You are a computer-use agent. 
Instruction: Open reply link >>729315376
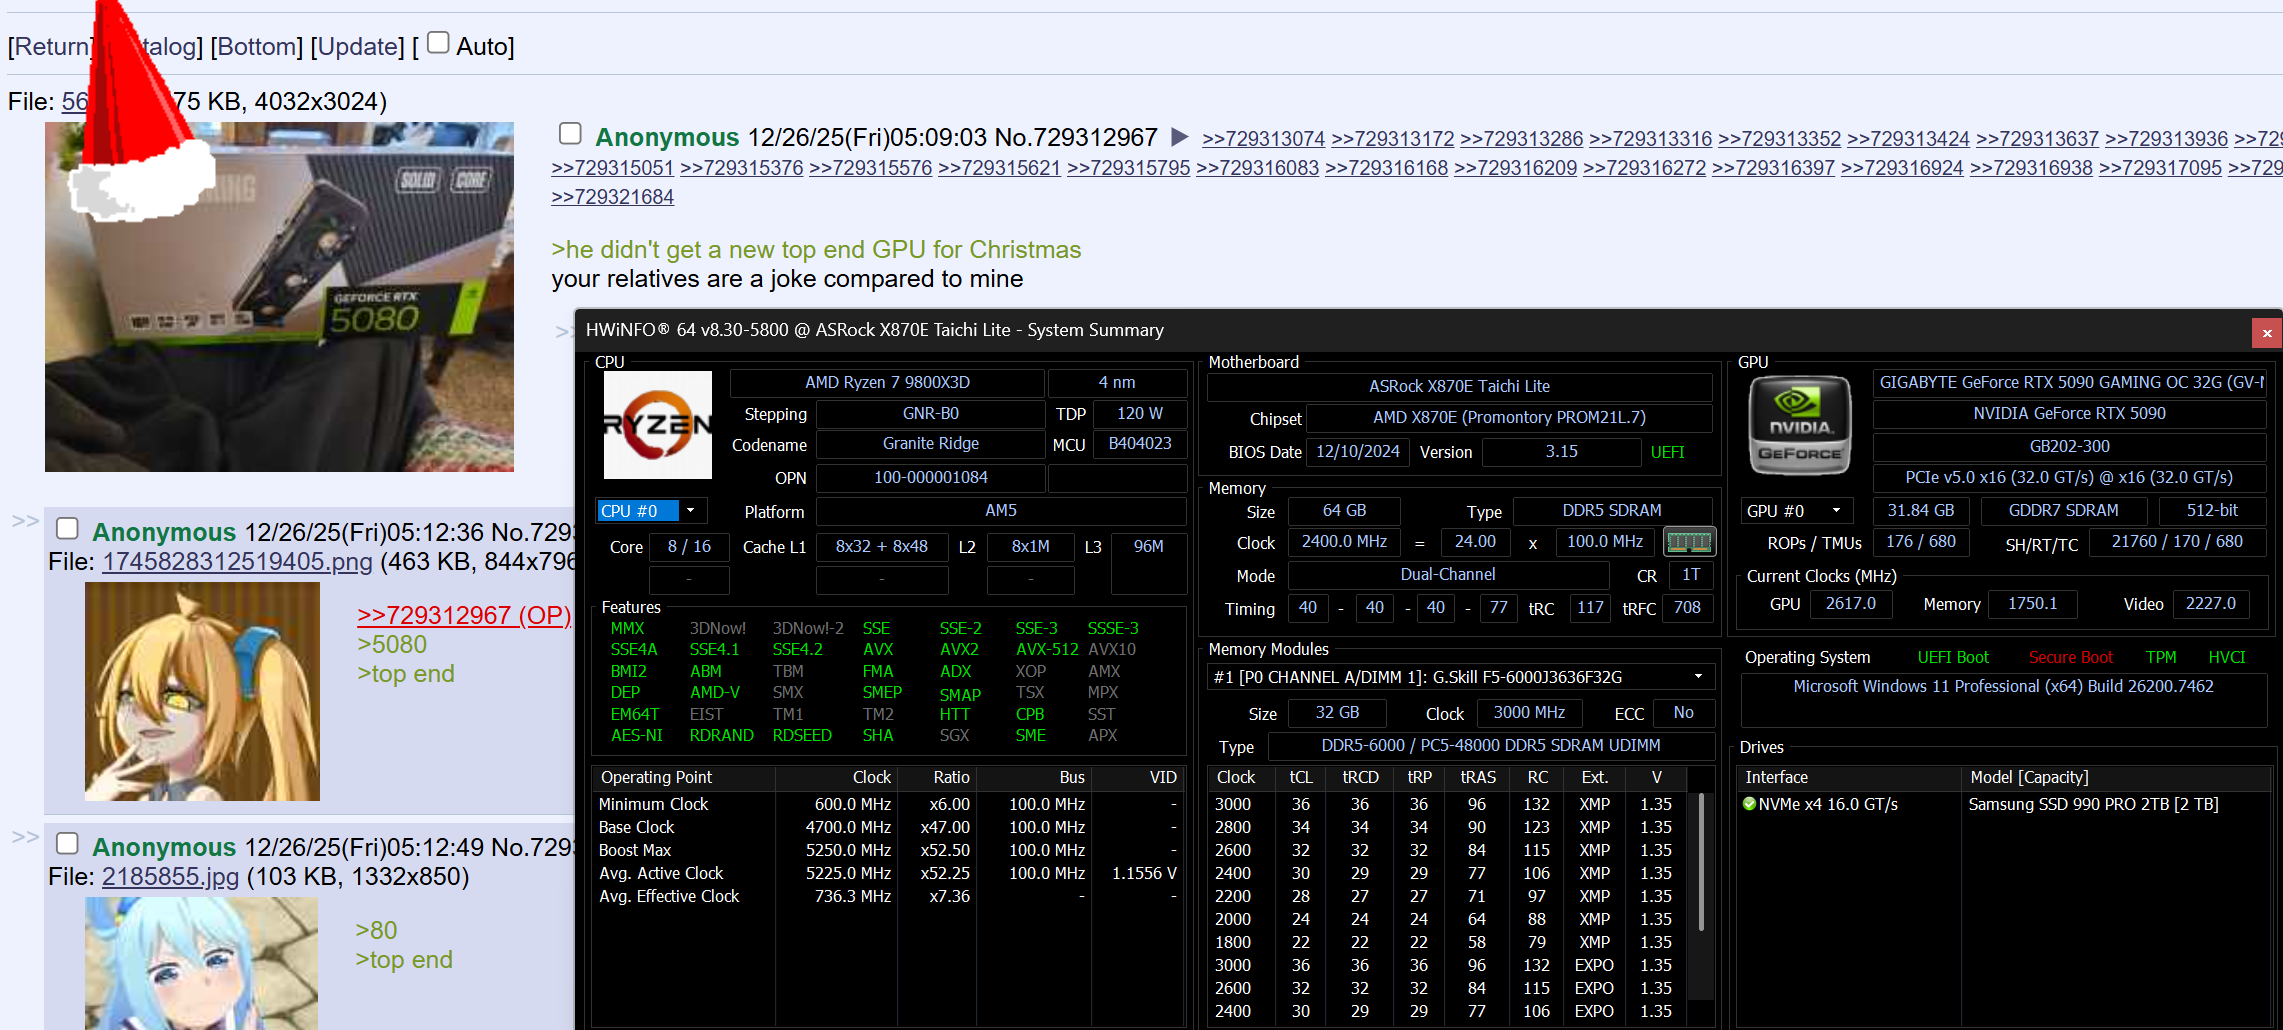click(741, 168)
